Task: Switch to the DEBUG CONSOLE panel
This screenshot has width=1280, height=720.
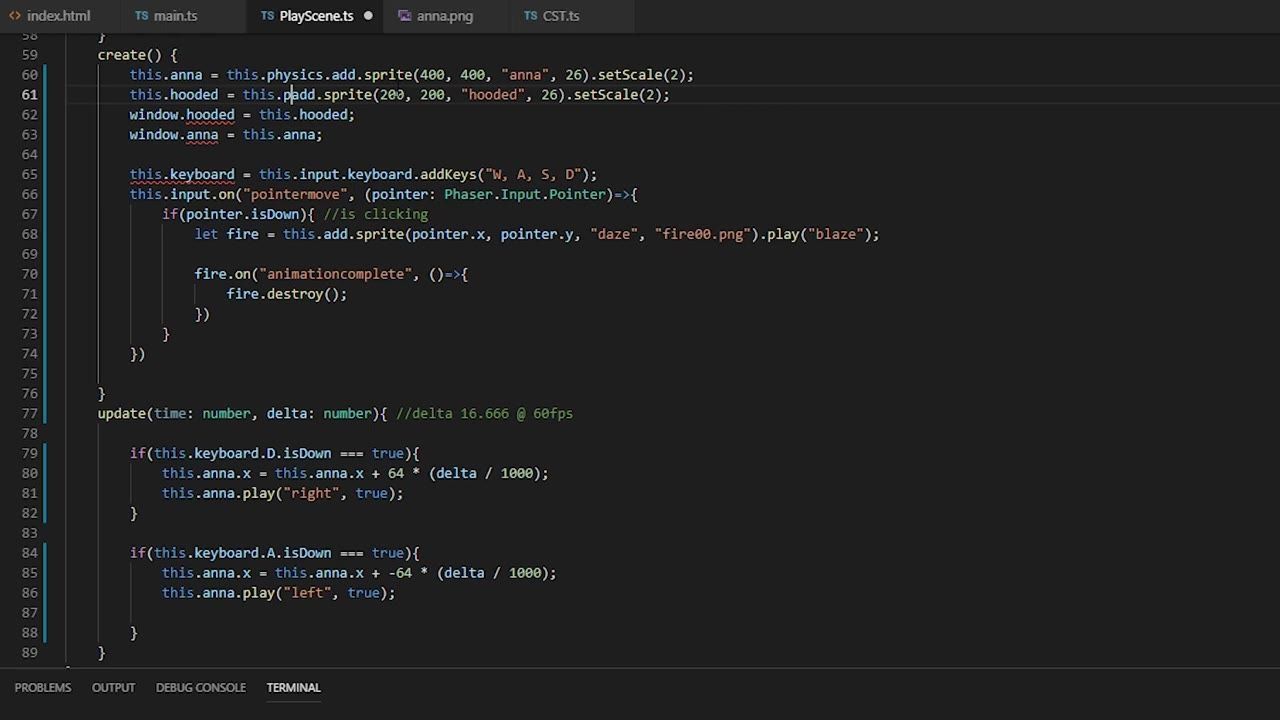Action: point(201,687)
